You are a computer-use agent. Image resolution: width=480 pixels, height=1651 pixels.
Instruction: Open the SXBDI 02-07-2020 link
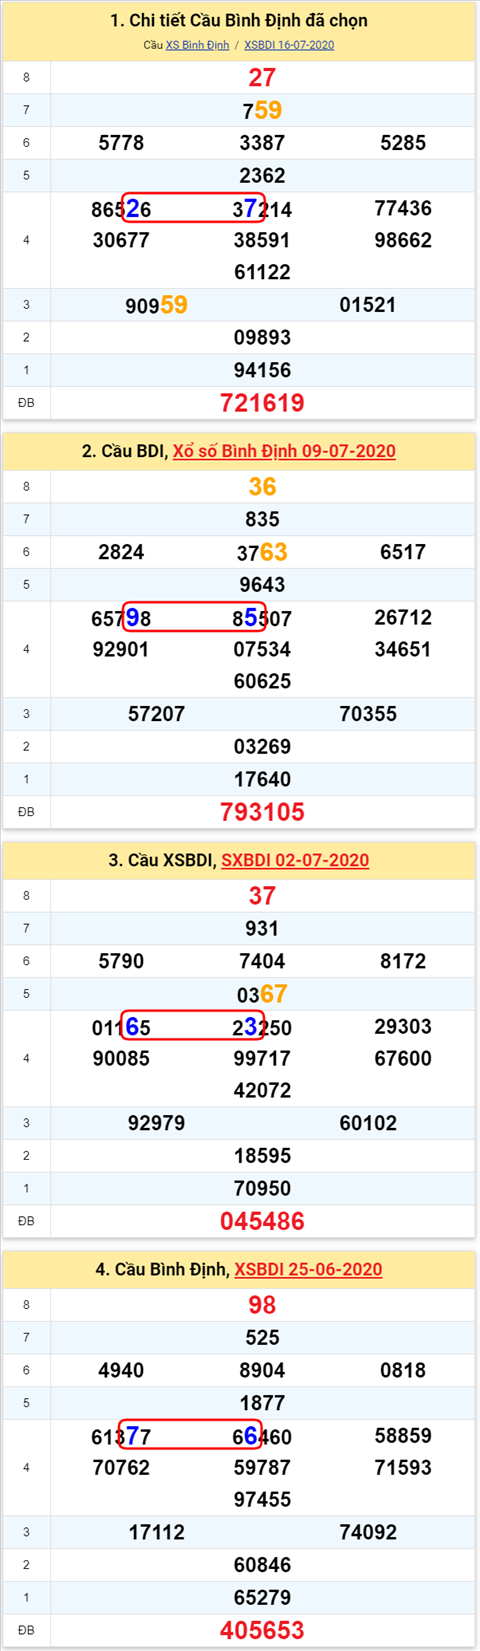[295, 860]
